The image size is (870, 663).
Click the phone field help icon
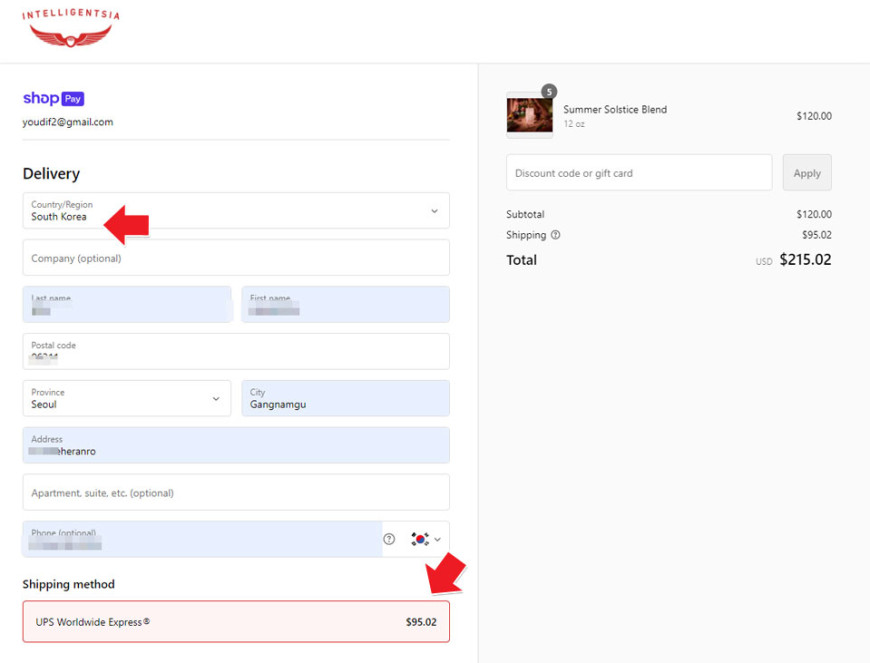pos(390,539)
